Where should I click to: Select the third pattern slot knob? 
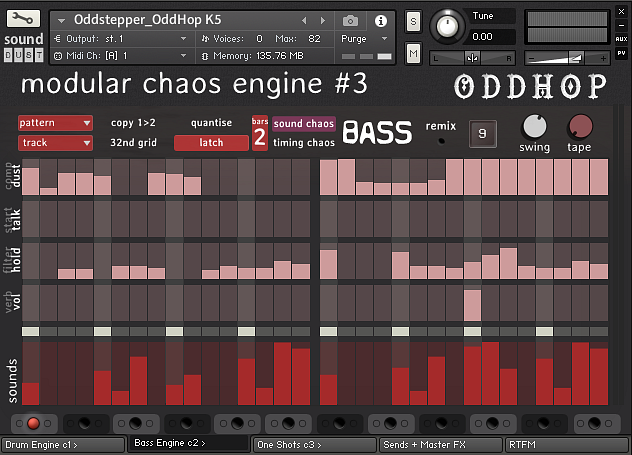(135, 423)
